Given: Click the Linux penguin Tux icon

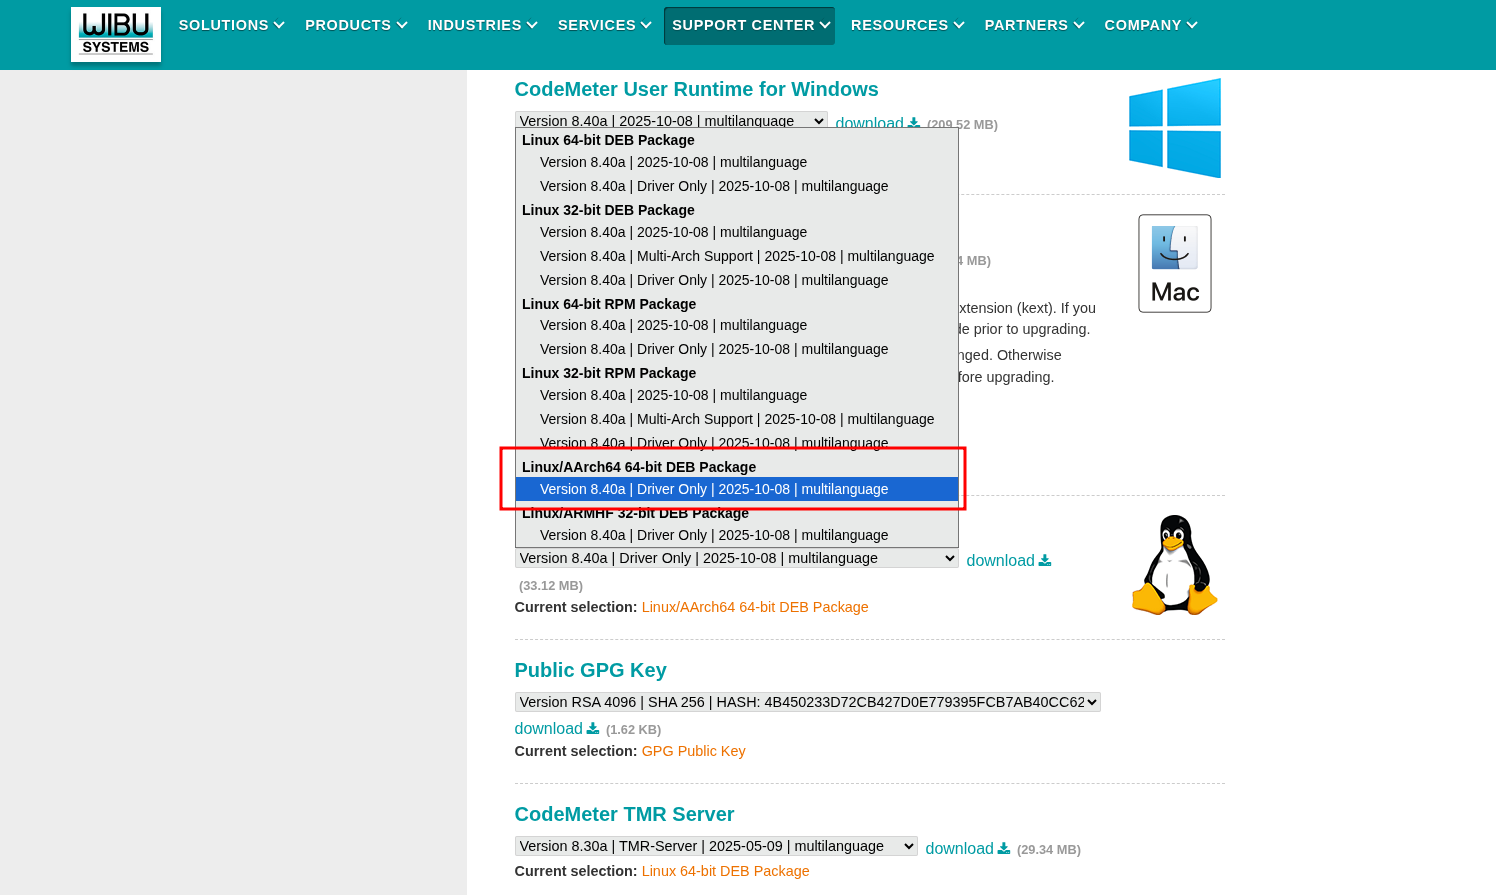Looking at the screenshot, I should click(1174, 565).
